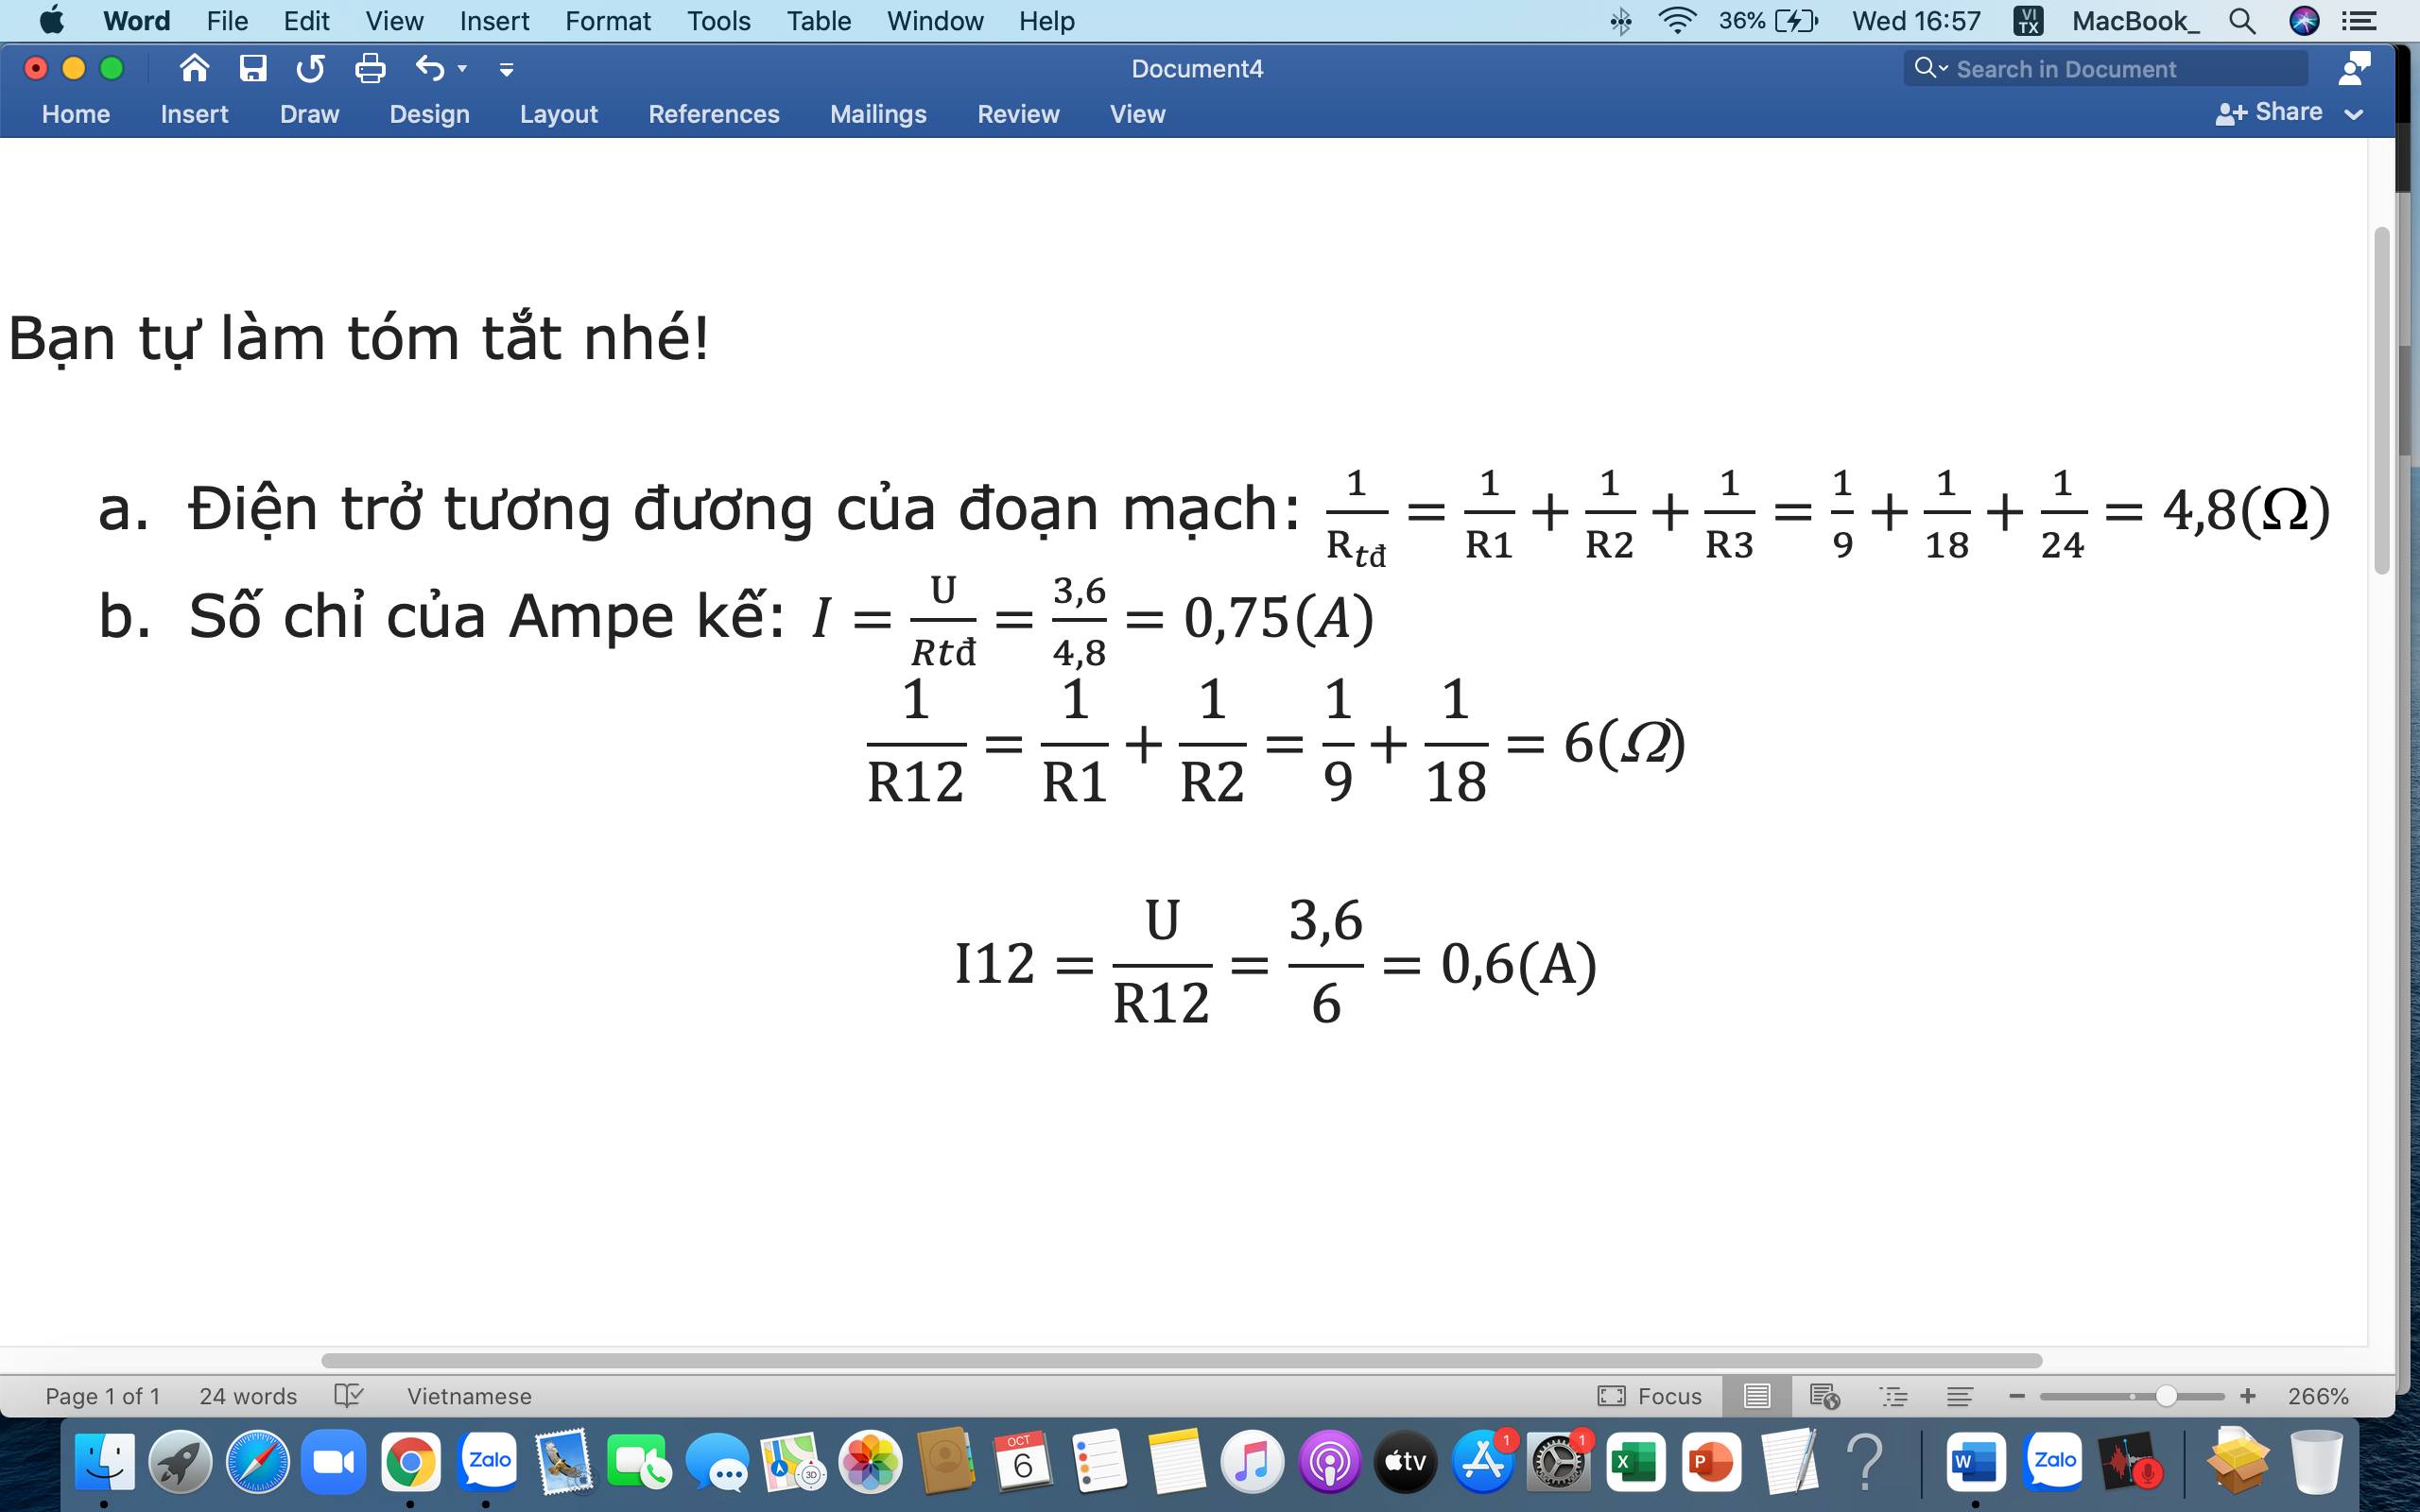Click the Page 1 of 1 indicator
This screenshot has width=2420, height=1512.
click(103, 1396)
